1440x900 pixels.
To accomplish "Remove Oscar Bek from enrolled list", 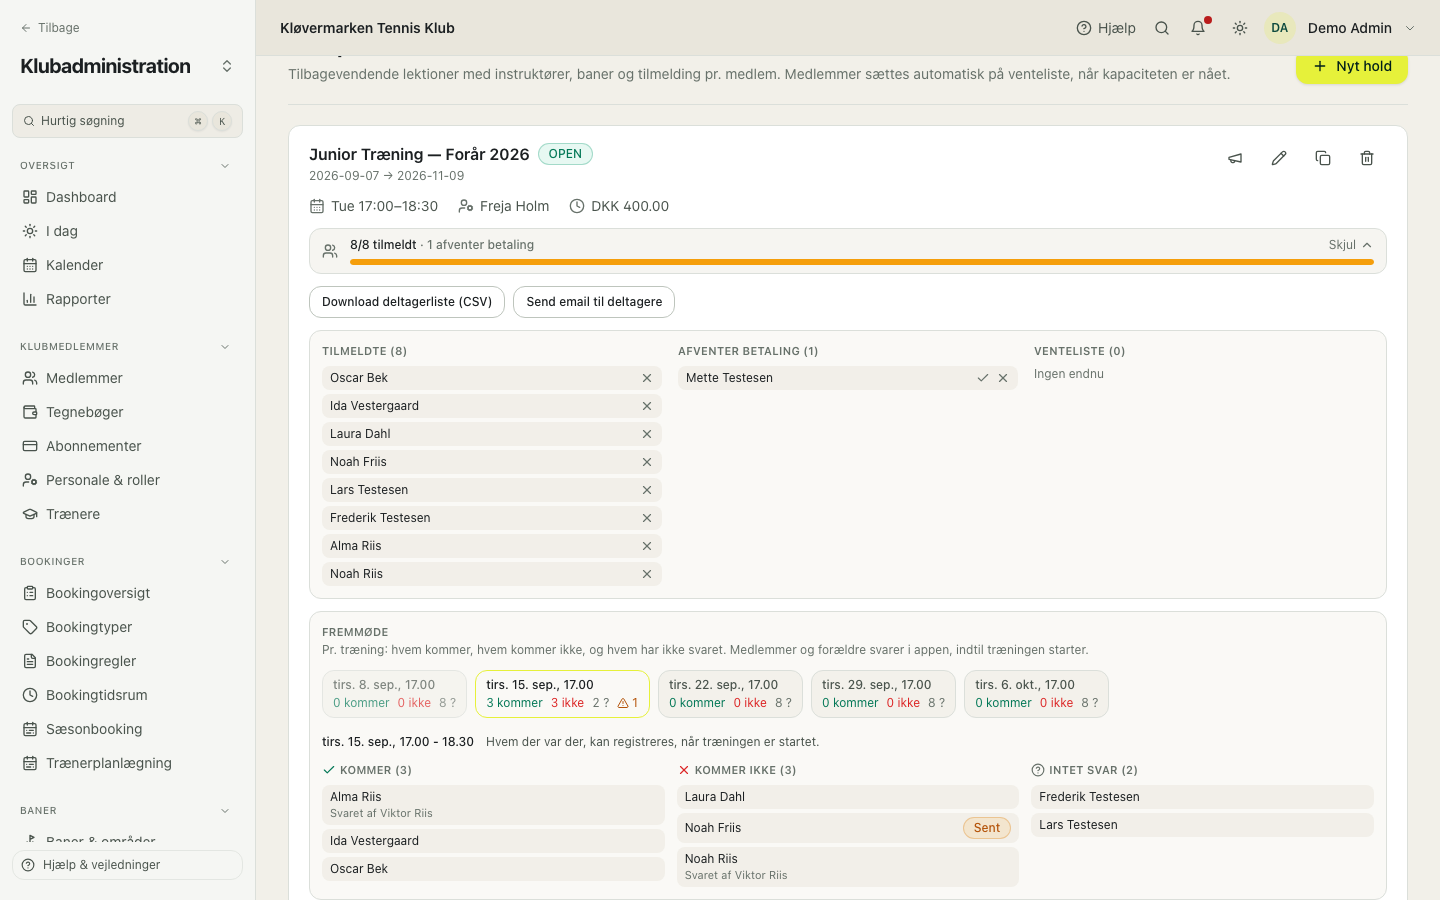I will click(x=647, y=378).
